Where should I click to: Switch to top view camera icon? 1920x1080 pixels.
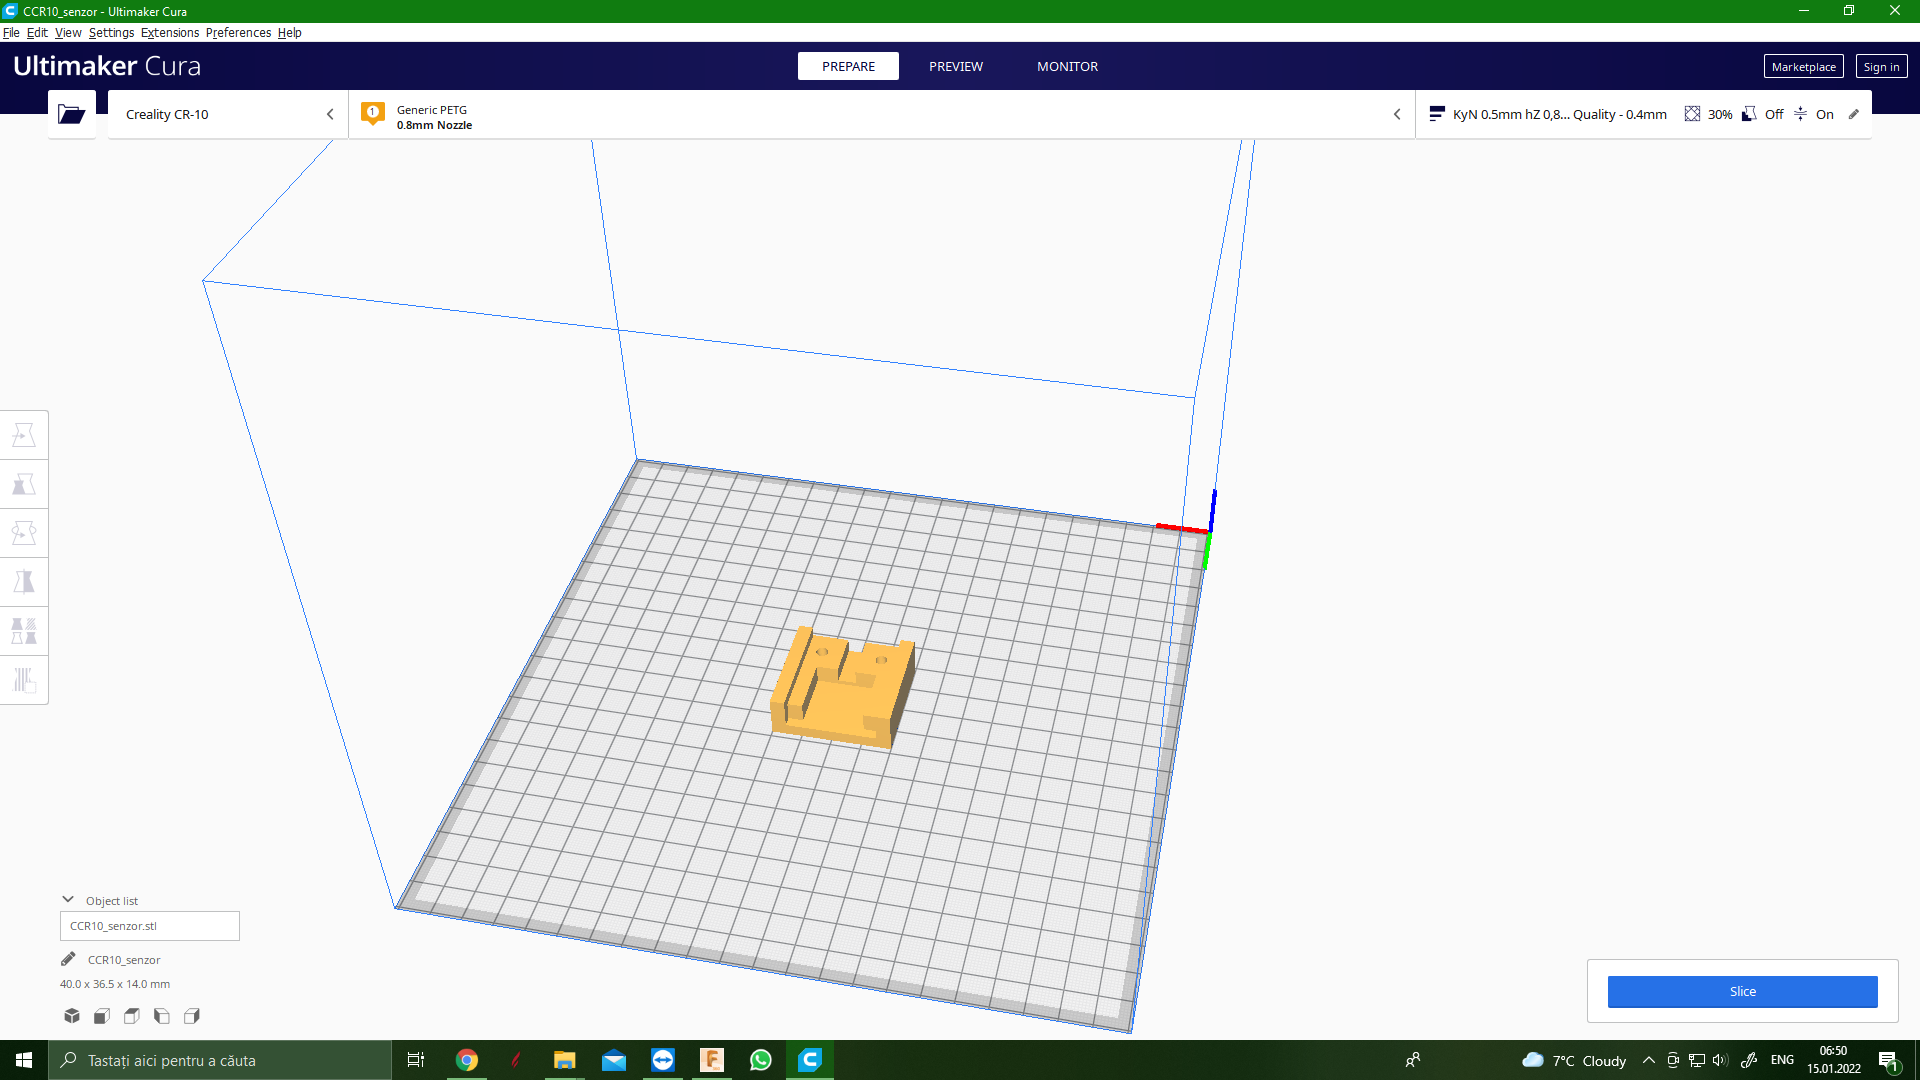132,1016
